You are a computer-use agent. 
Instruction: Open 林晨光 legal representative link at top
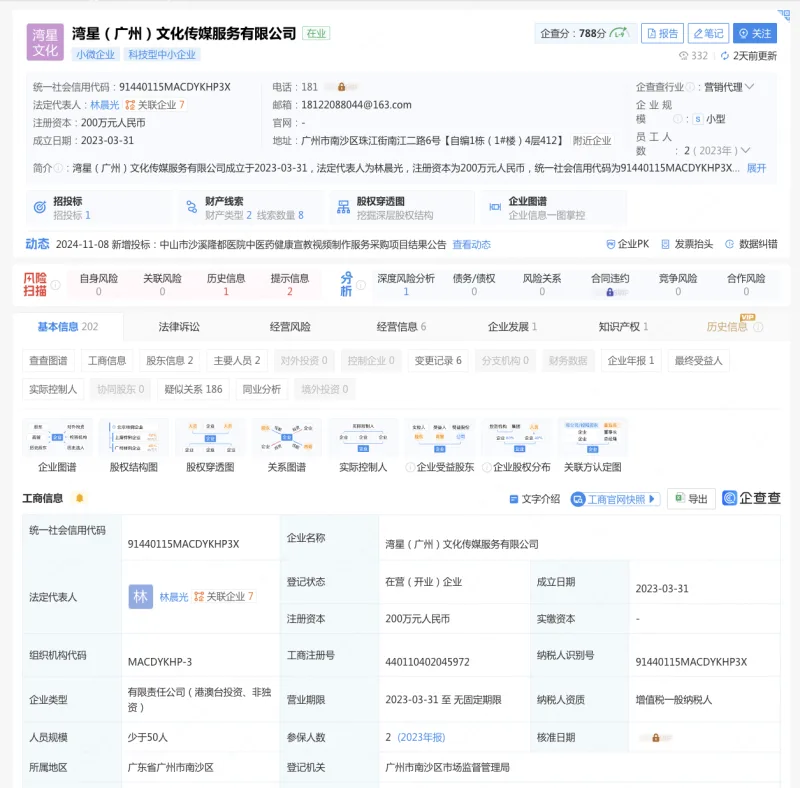click(105, 105)
